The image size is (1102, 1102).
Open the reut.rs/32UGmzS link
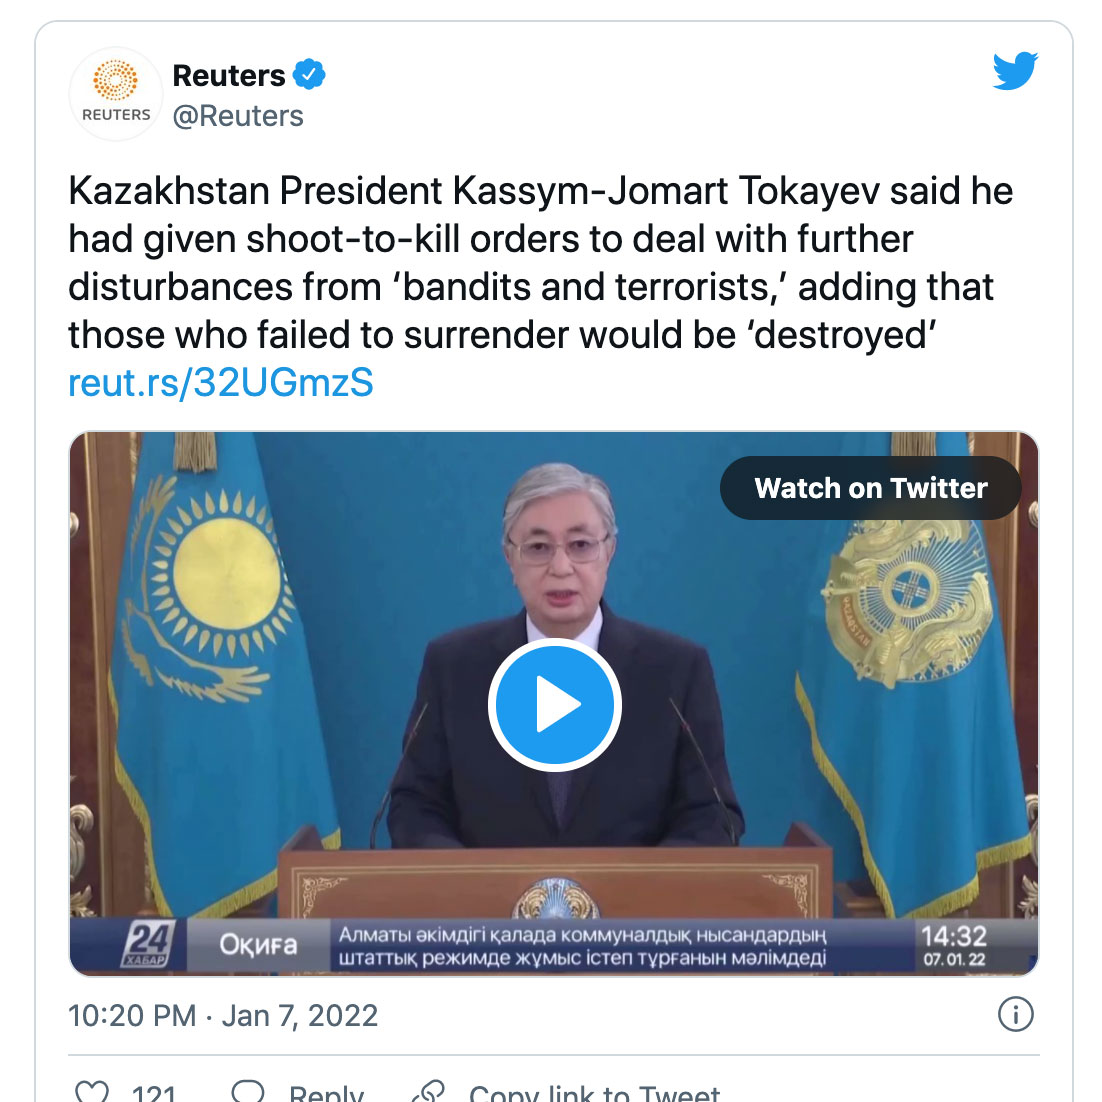[x=221, y=383]
